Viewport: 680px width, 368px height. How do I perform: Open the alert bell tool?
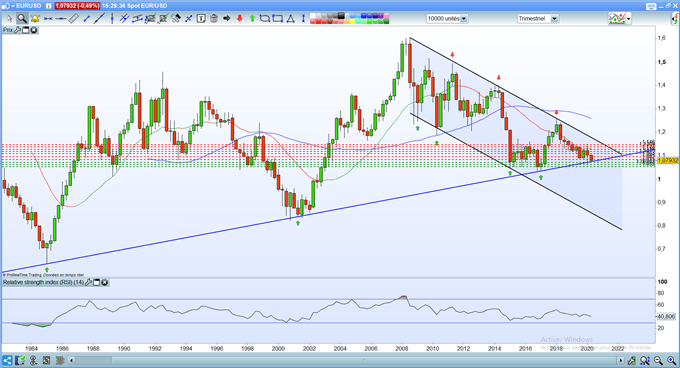pyautogui.click(x=35, y=19)
